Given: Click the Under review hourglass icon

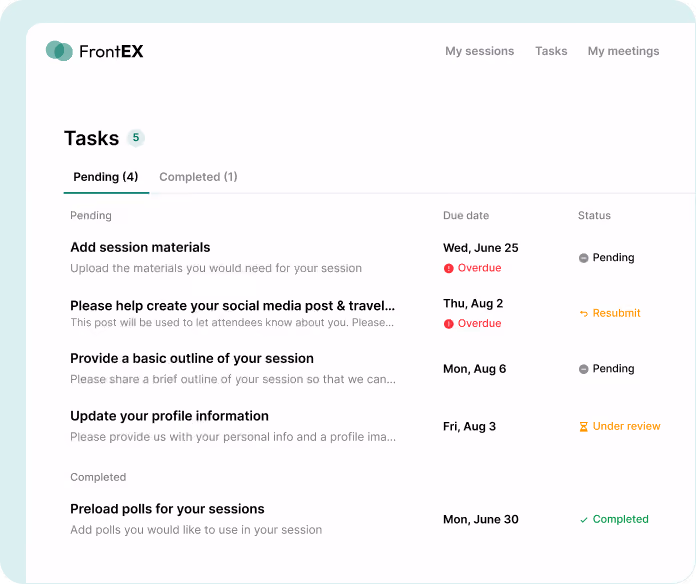Looking at the screenshot, I should tap(584, 426).
